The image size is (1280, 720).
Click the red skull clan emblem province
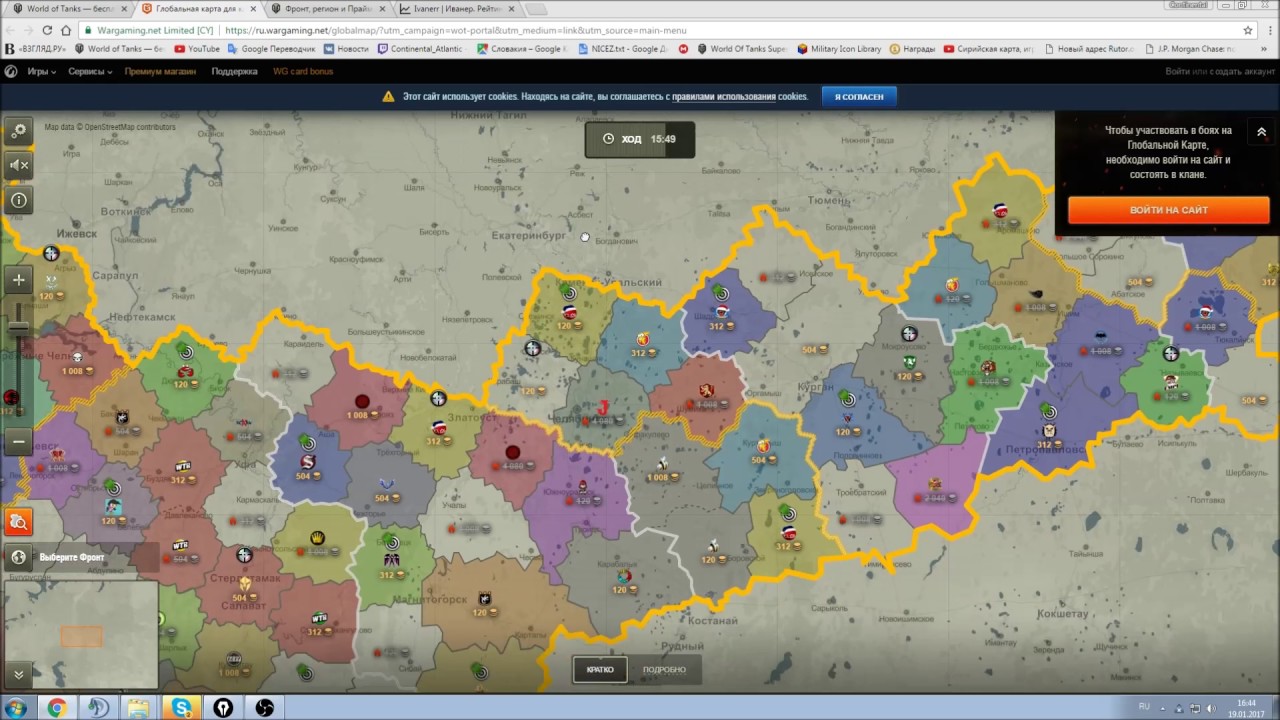[78, 356]
